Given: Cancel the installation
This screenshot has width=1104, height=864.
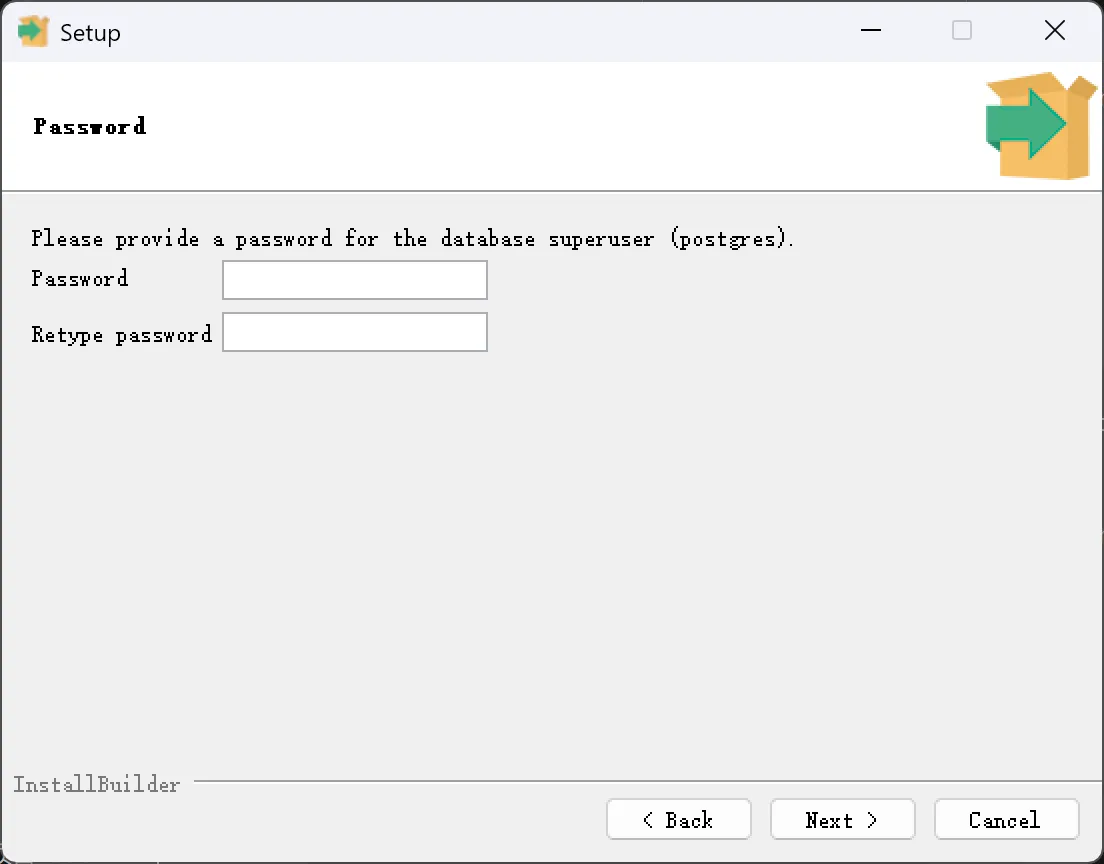Looking at the screenshot, I should pos(1007,819).
